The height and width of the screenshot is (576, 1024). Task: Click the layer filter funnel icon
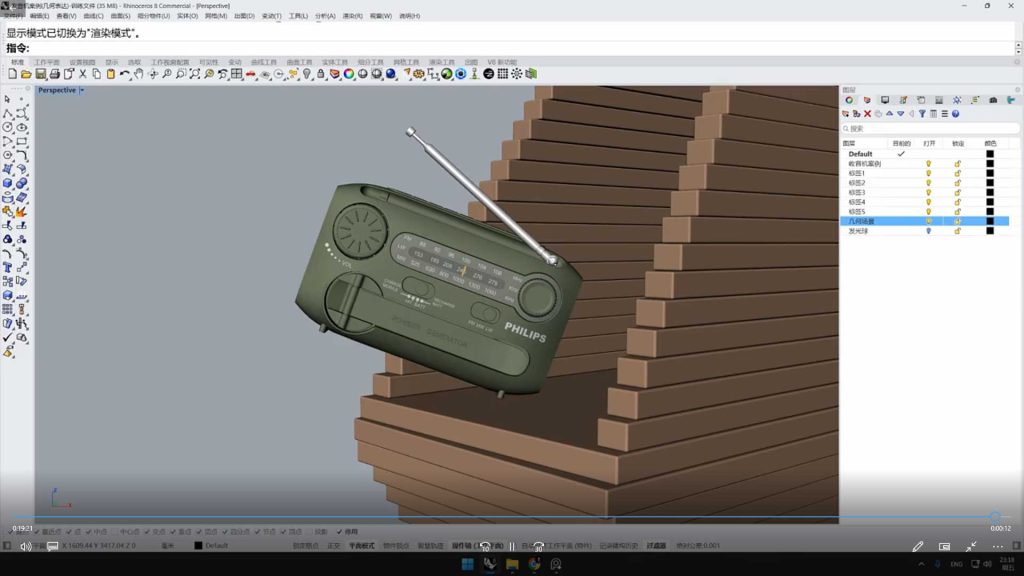point(921,114)
